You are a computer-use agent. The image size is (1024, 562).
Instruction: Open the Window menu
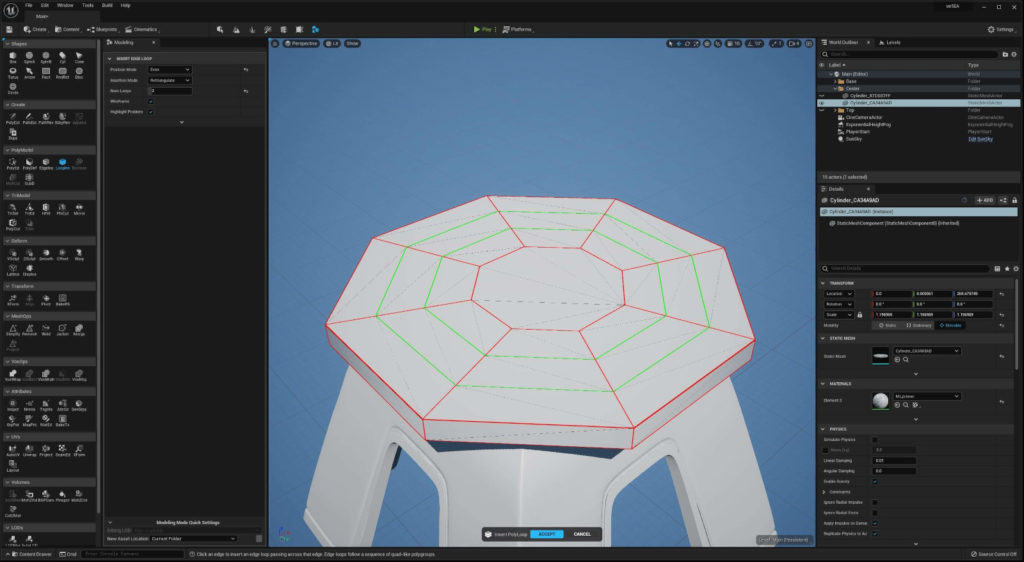click(x=65, y=5)
